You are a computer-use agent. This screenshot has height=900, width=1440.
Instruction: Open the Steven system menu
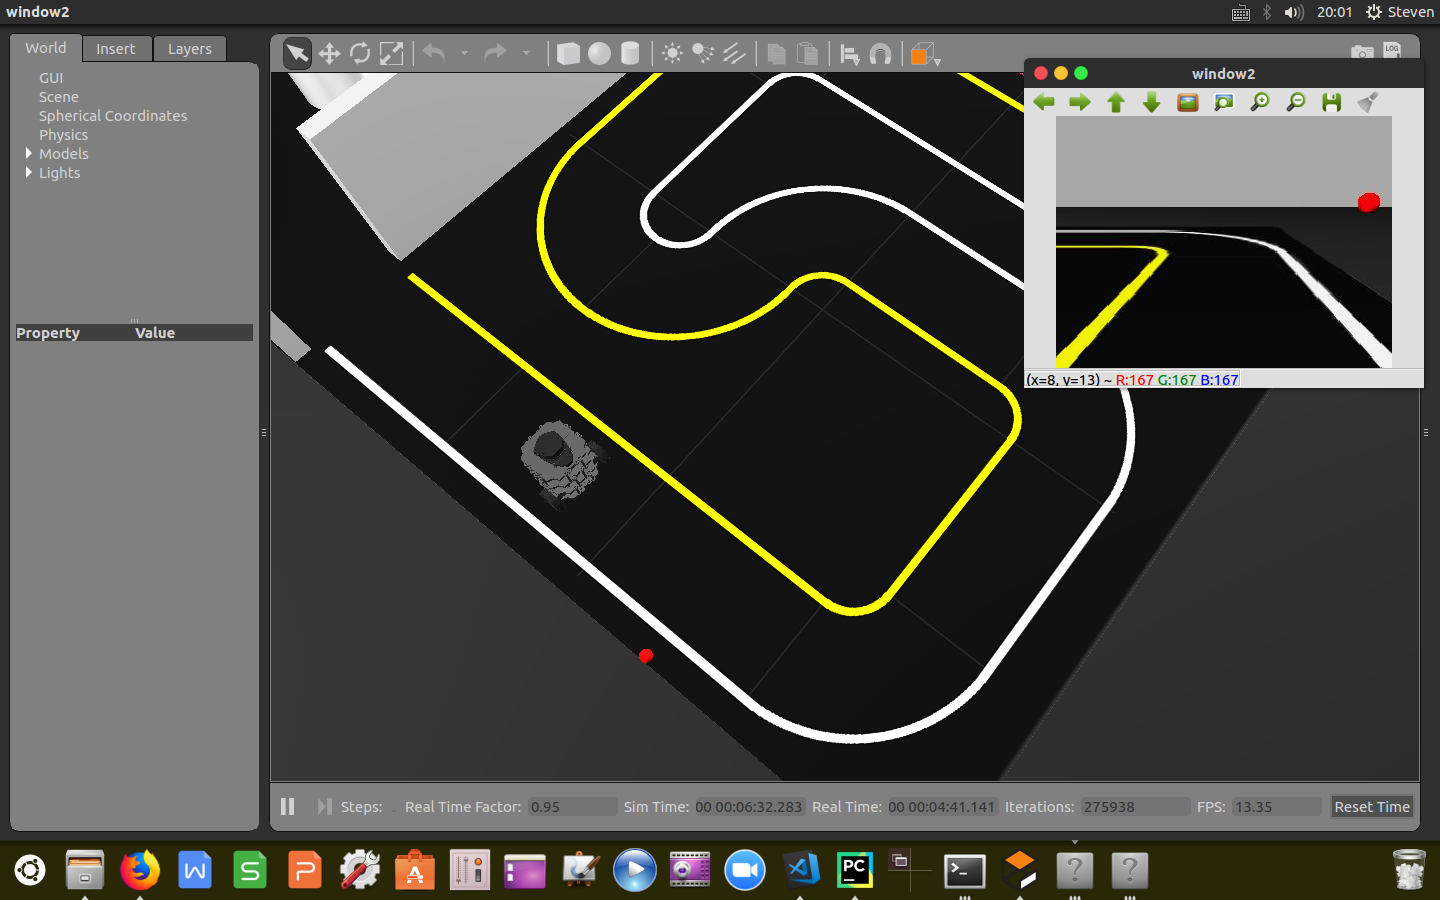click(1400, 12)
